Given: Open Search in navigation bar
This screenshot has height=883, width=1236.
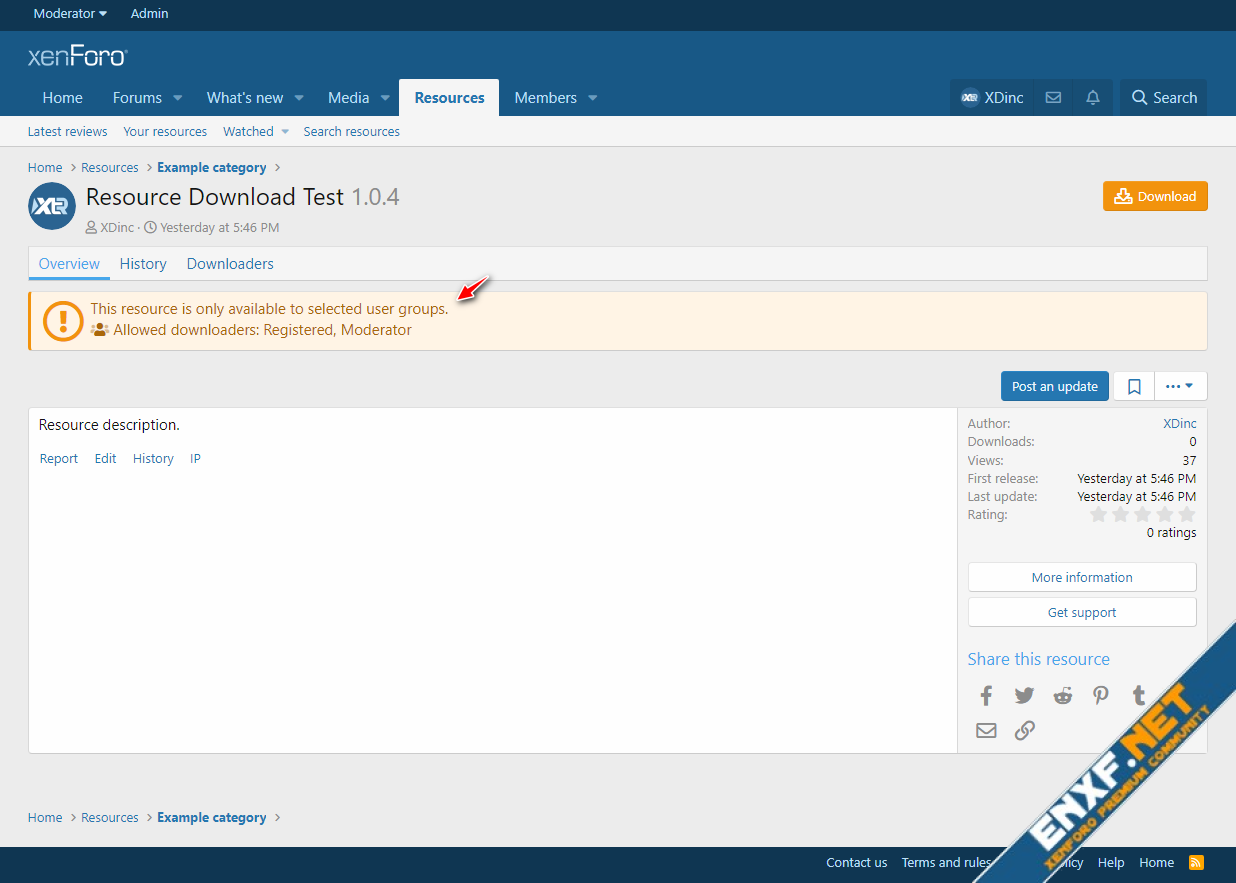Looking at the screenshot, I should pyautogui.click(x=1163, y=98).
